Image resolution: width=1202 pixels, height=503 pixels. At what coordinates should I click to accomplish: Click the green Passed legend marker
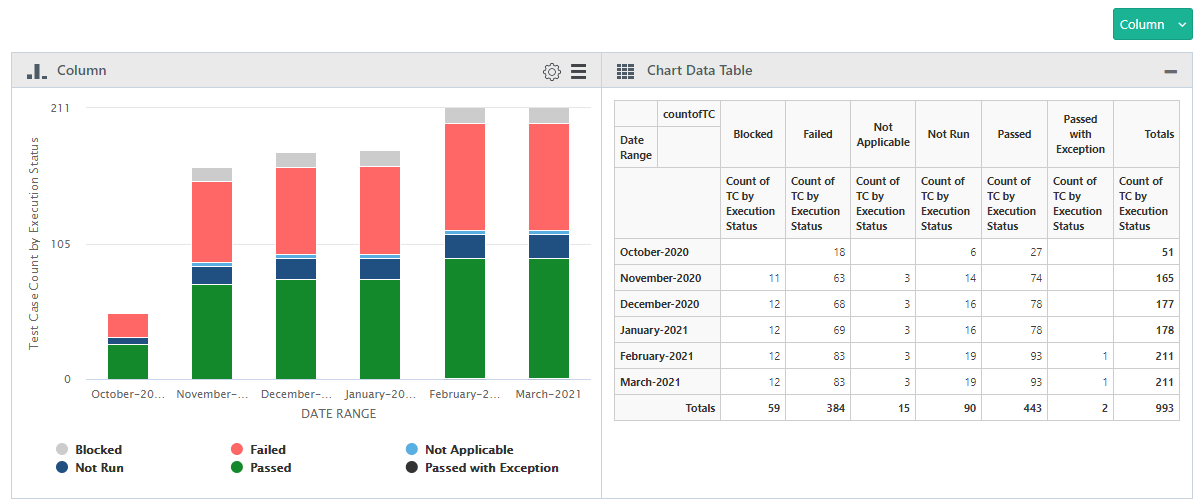[x=238, y=467]
